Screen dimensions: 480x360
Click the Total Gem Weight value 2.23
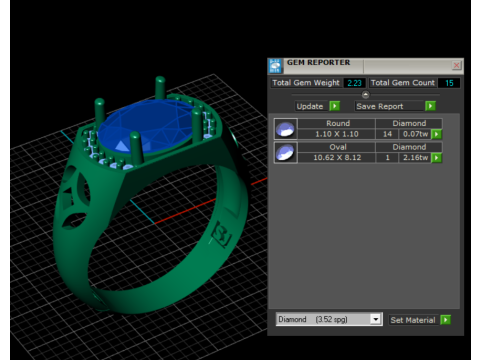click(354, 83)
